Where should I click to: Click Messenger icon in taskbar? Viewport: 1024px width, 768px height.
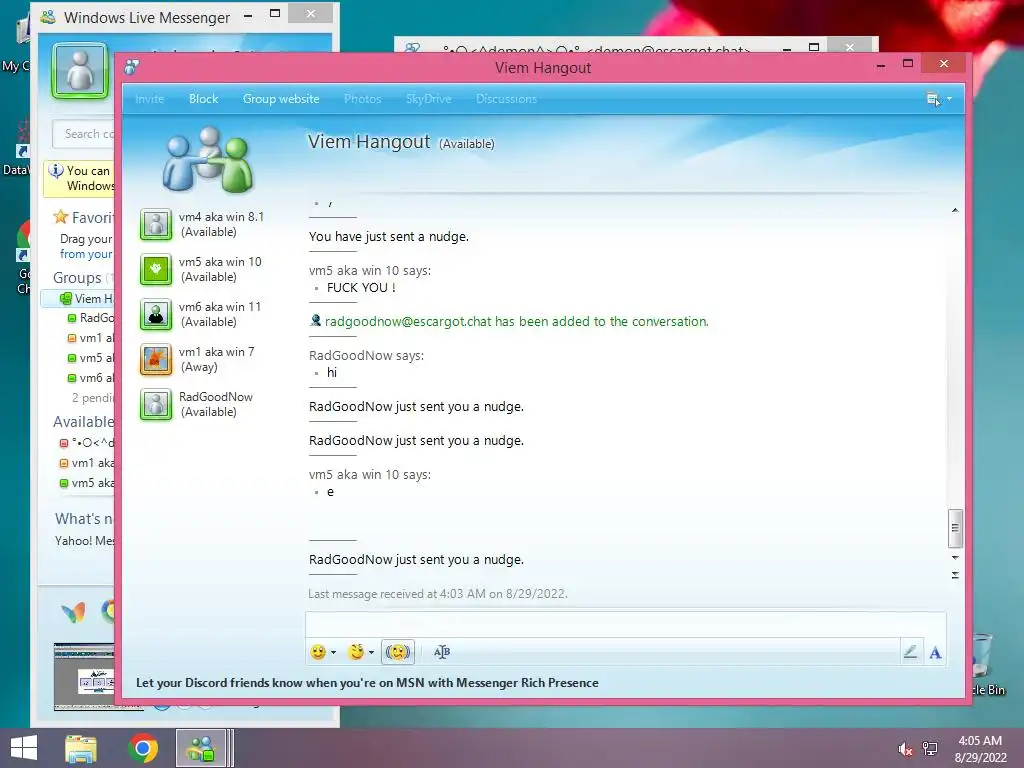tap(201, 748)
